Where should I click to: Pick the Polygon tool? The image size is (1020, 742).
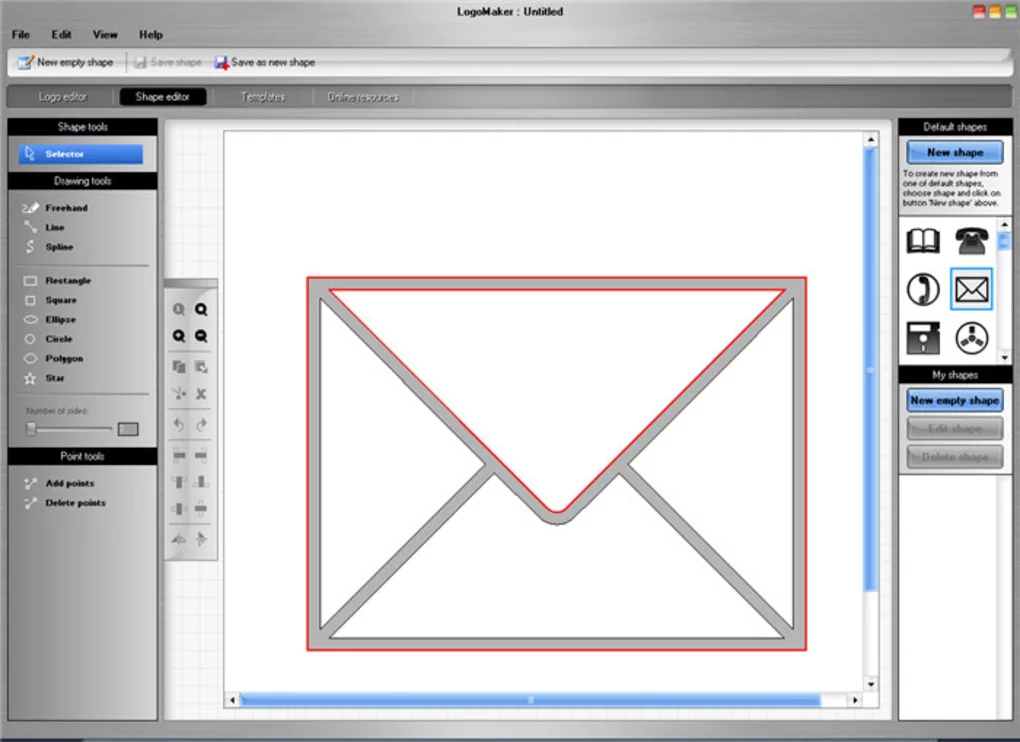(x=53, y=359)
